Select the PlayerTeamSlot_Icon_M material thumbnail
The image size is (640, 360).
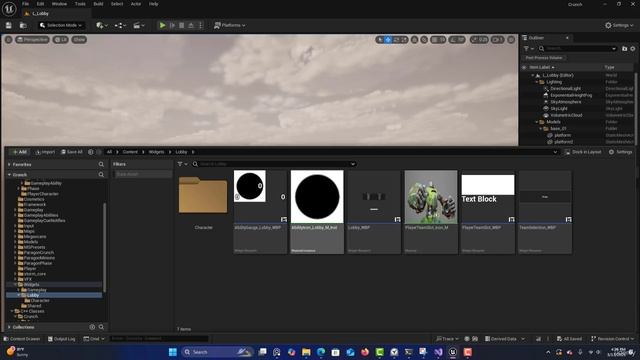tap(431, 197)
